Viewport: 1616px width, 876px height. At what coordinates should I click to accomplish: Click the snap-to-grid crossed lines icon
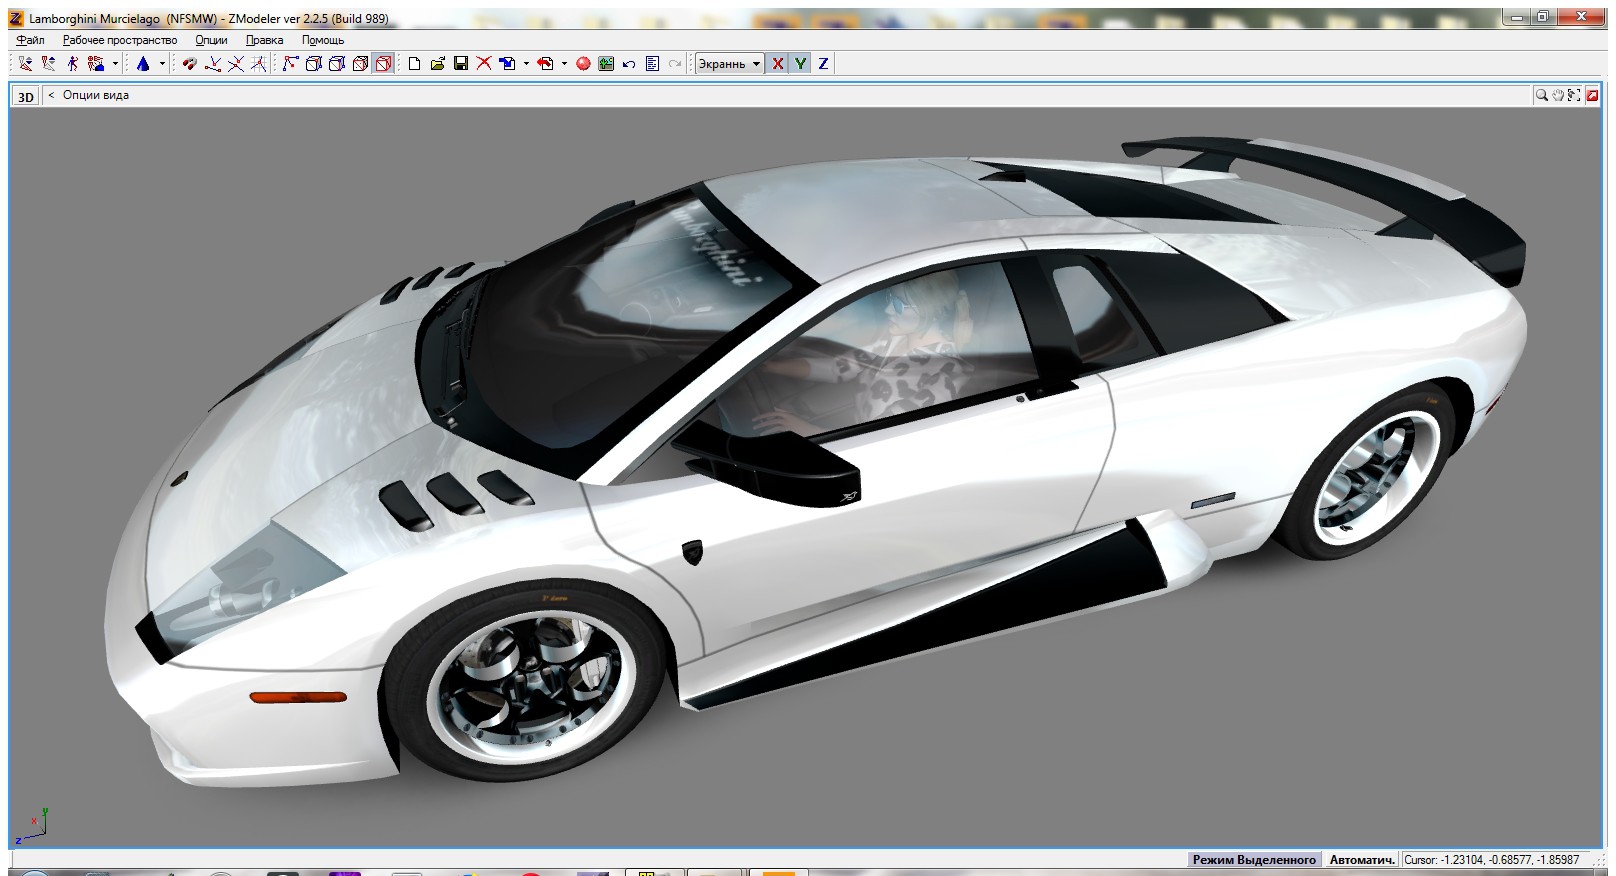(x=259, y=63)
